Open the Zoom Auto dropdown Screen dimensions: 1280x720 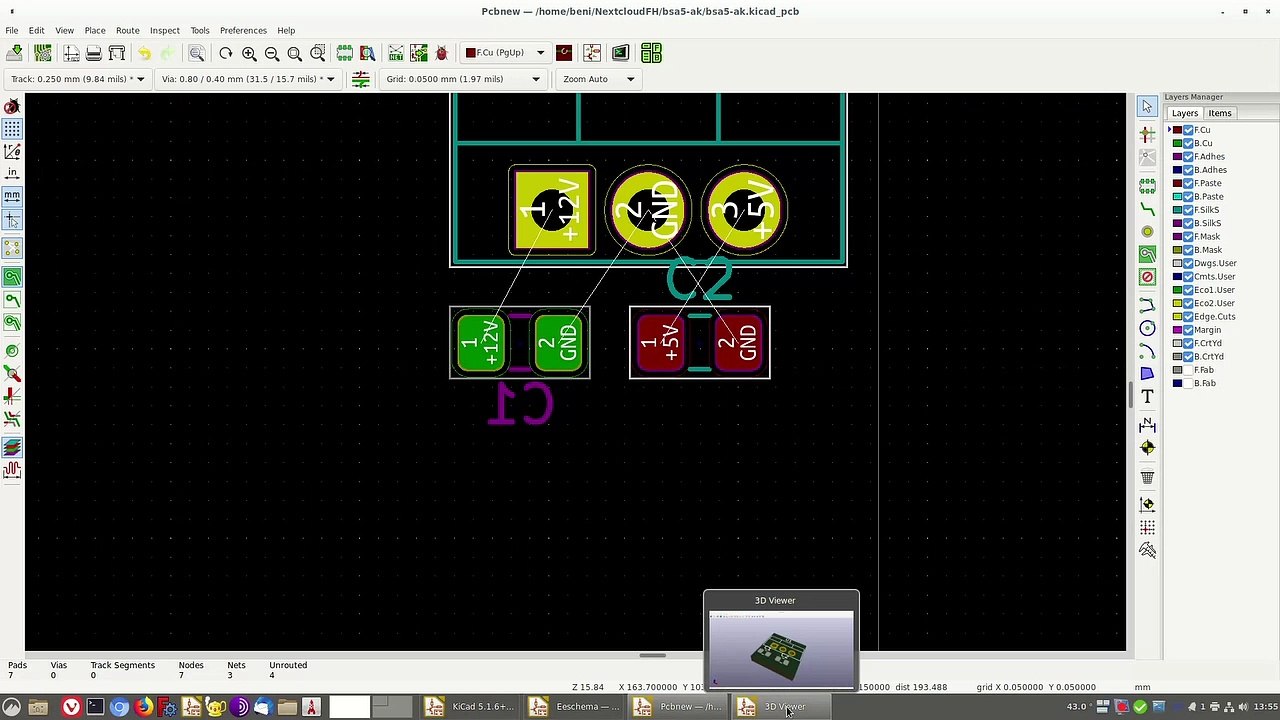[598, 79]
